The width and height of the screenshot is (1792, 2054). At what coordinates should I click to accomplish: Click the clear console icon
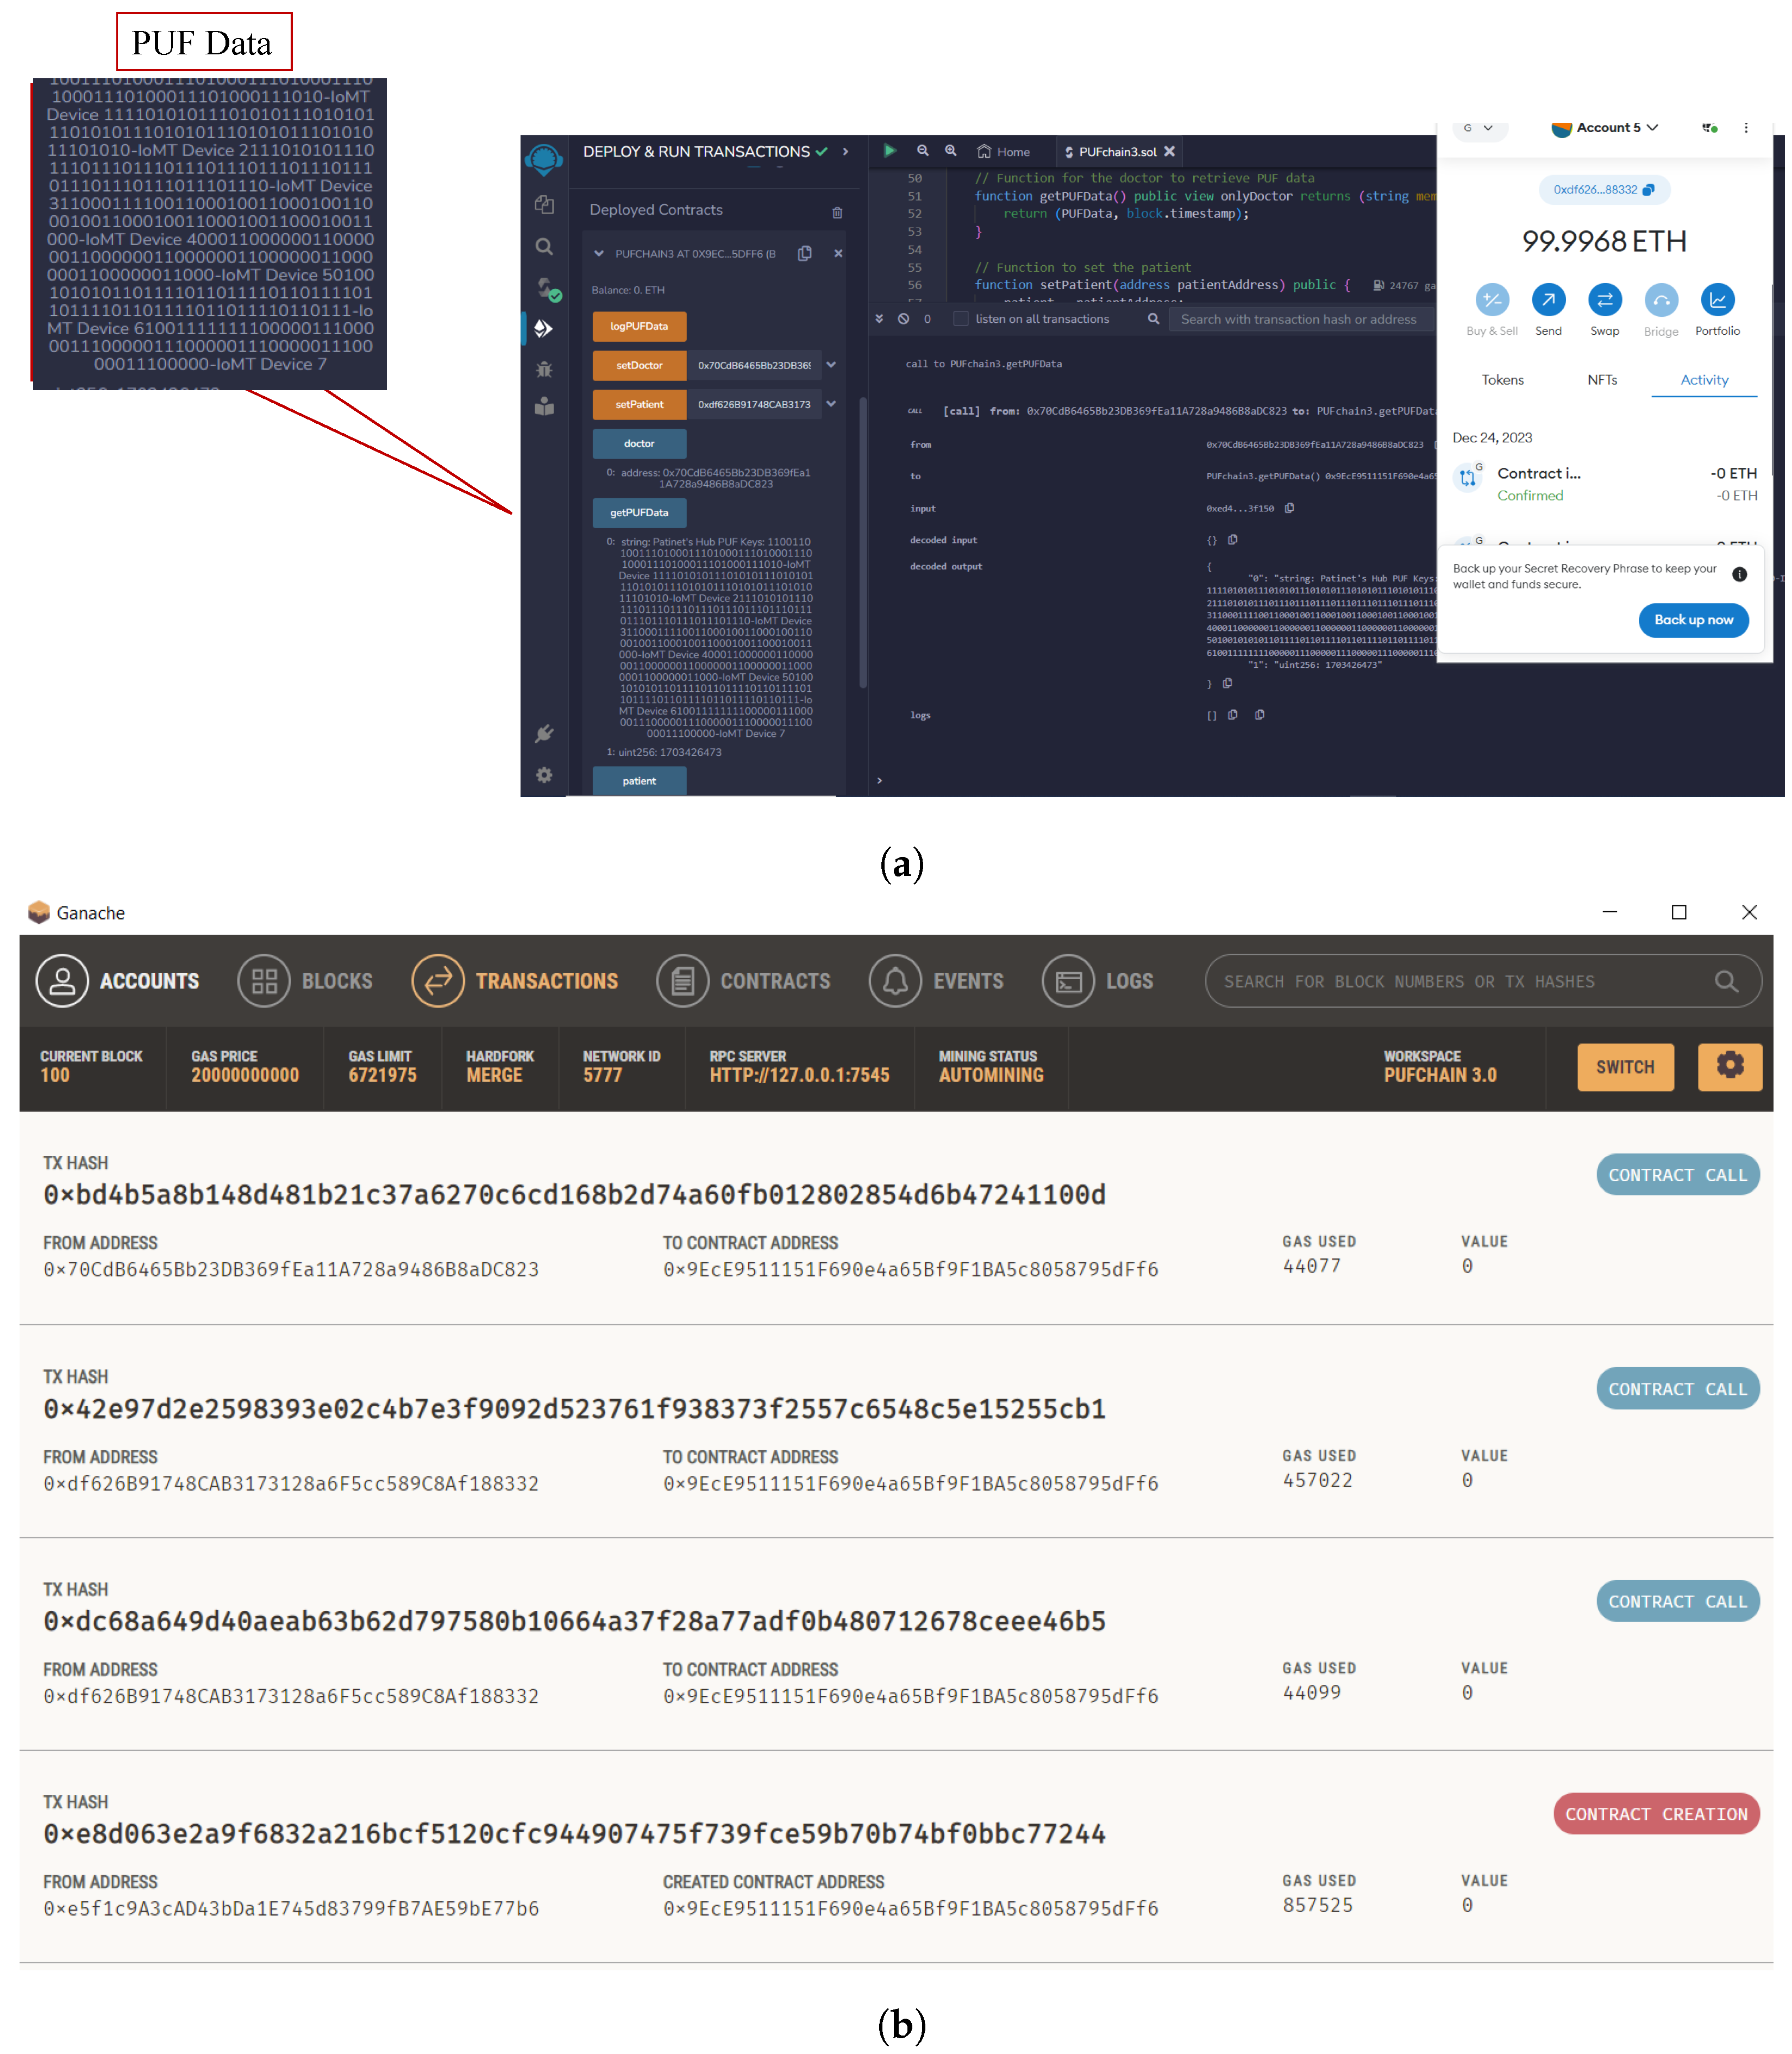tap(904, 319)
